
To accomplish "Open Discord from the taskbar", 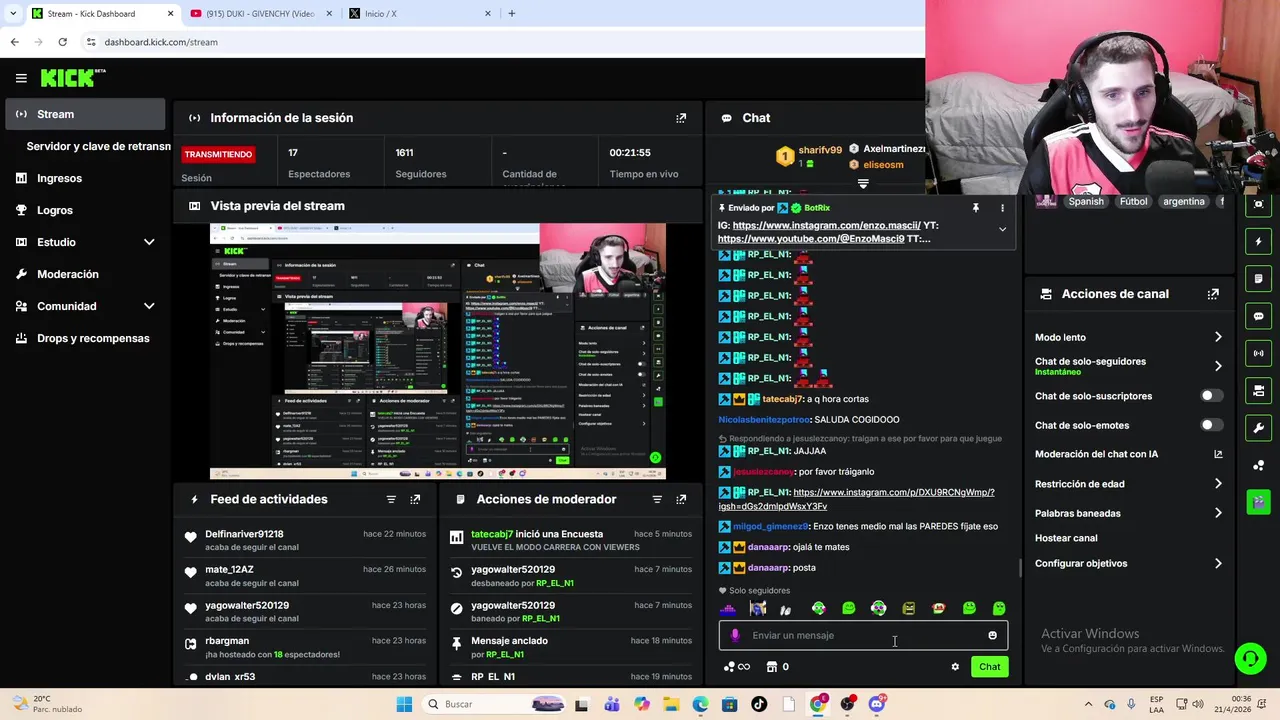I will click(877, 704).
